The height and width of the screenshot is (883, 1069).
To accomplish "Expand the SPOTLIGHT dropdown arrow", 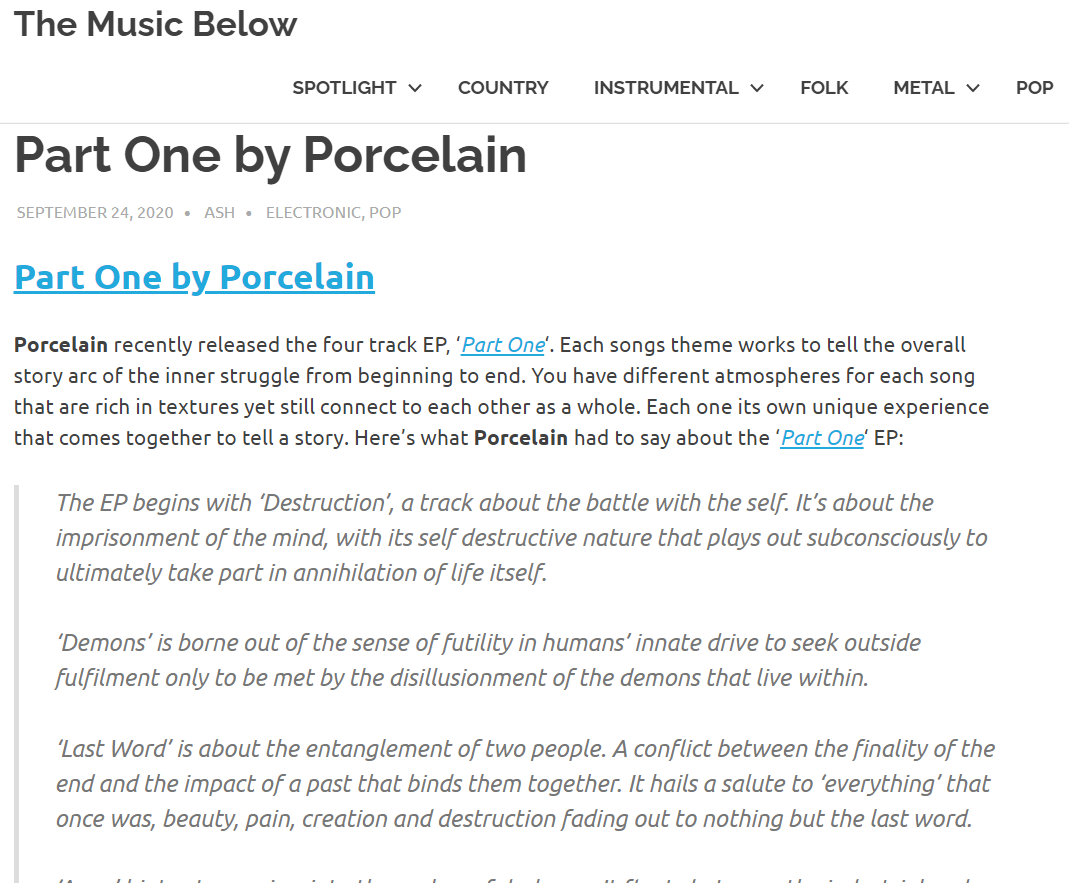I will [417, 88].
